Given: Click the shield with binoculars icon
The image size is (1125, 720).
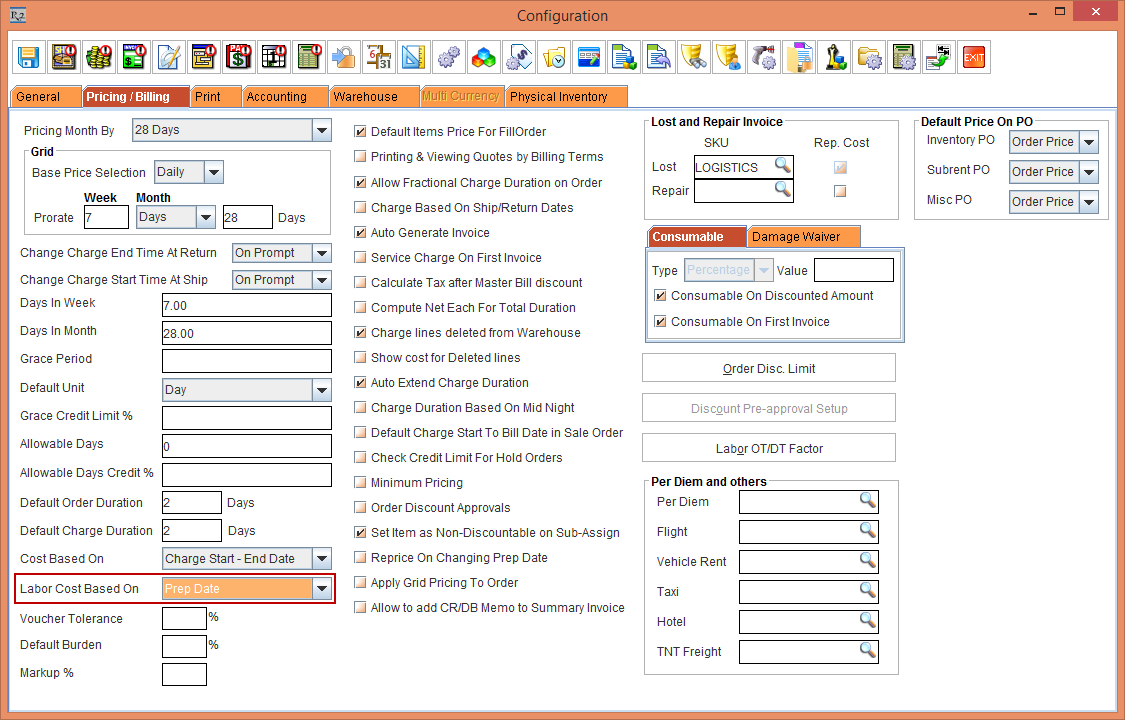Looking at the screenshot, I should 692,57.
